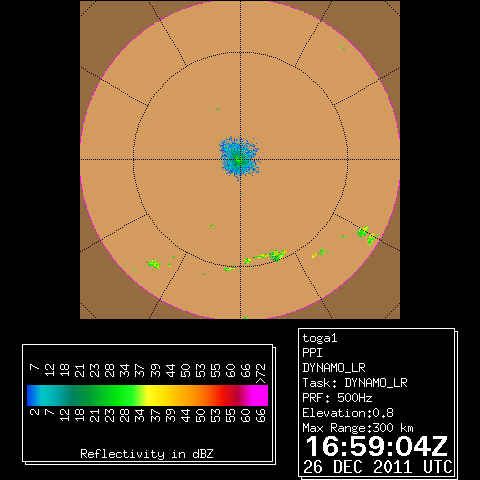This screenshot has width=480, height=480.
Task: Click the 'toga1' radar name text
Action: (x=320, y=338)
